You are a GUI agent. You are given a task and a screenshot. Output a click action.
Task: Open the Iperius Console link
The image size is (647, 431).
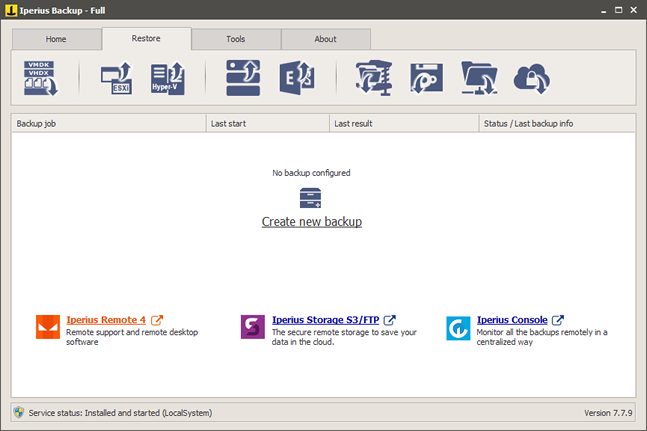(512, 320)
